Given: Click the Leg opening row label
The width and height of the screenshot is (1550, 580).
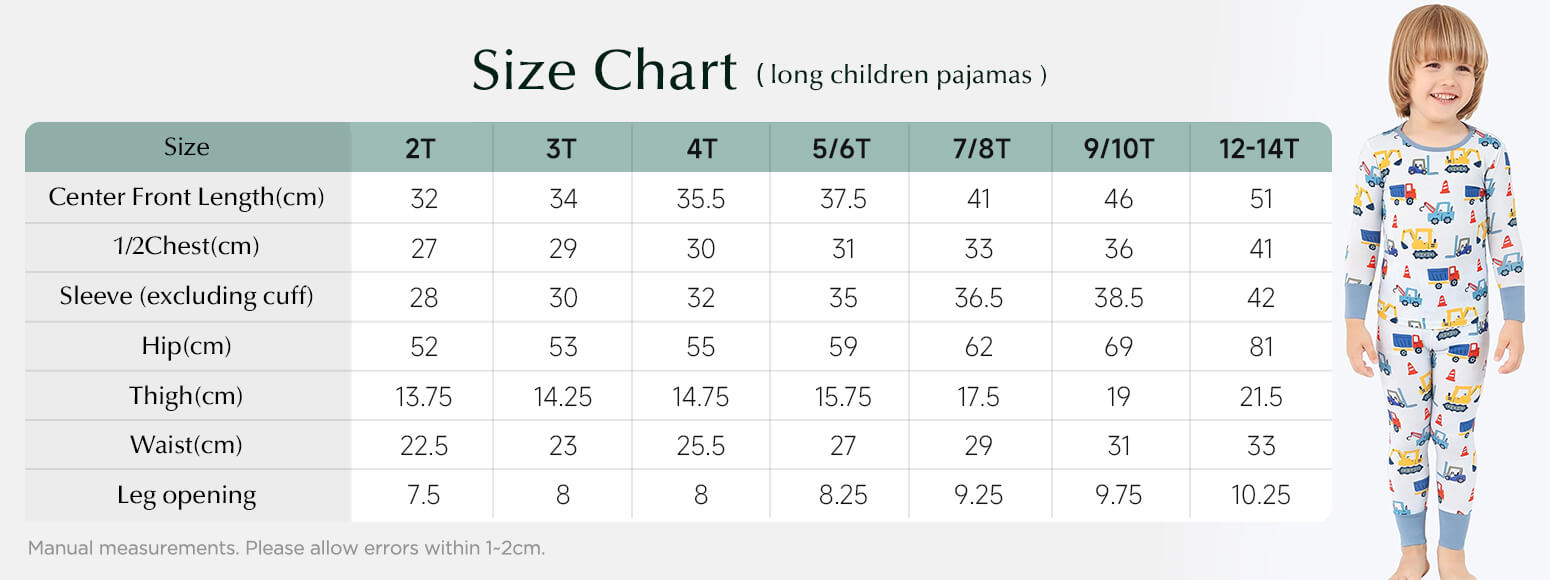Looking at the screenshot, I should pyautogui.click(x=187, y=495).
